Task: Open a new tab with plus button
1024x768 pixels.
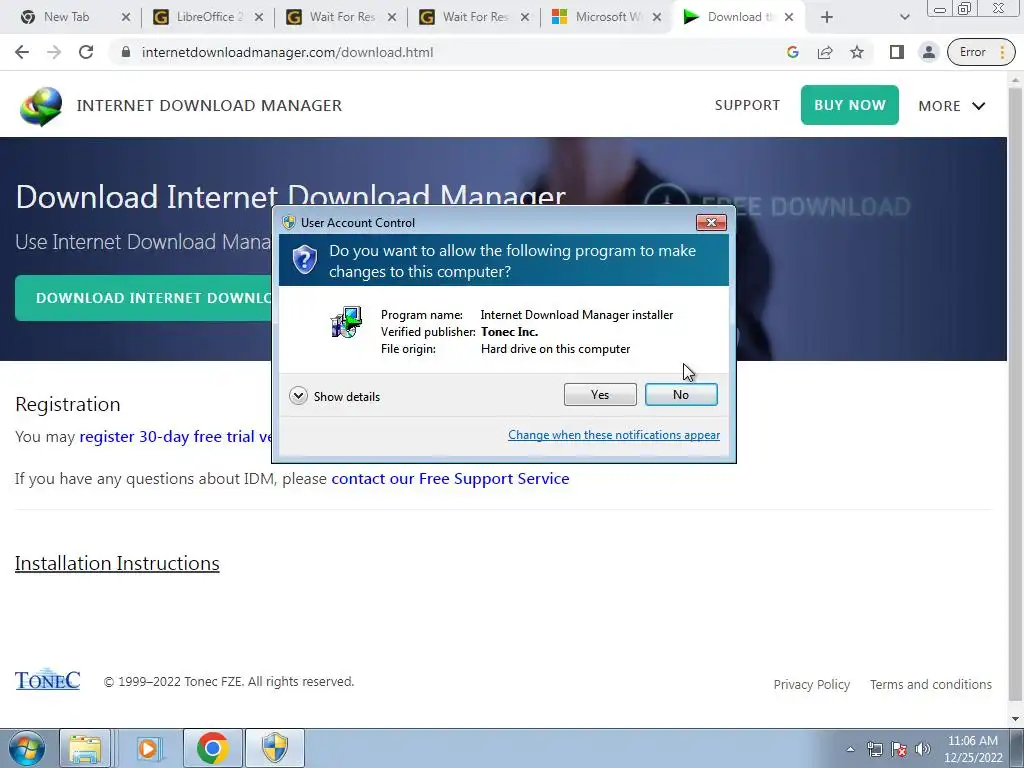Action: pos(827,17)
